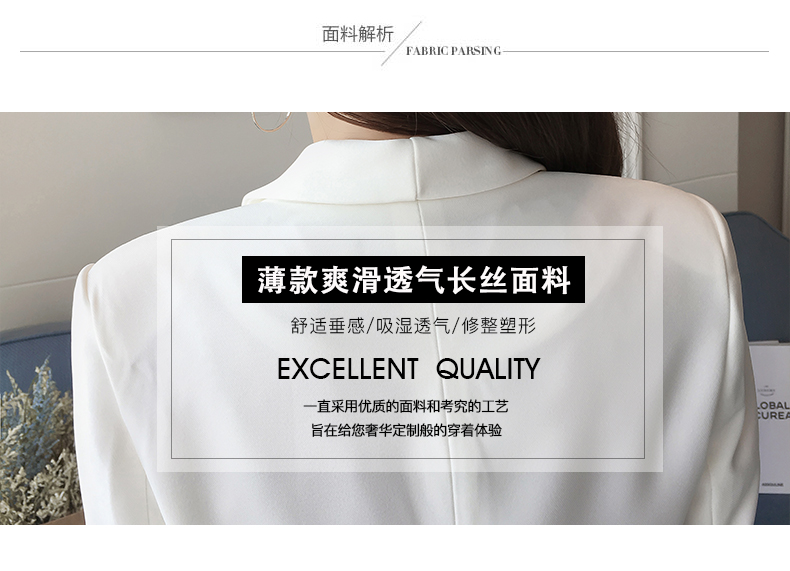This screenshot has height=571, width=790.
Task: Click the center back seam below the collar
Action: 421,217
